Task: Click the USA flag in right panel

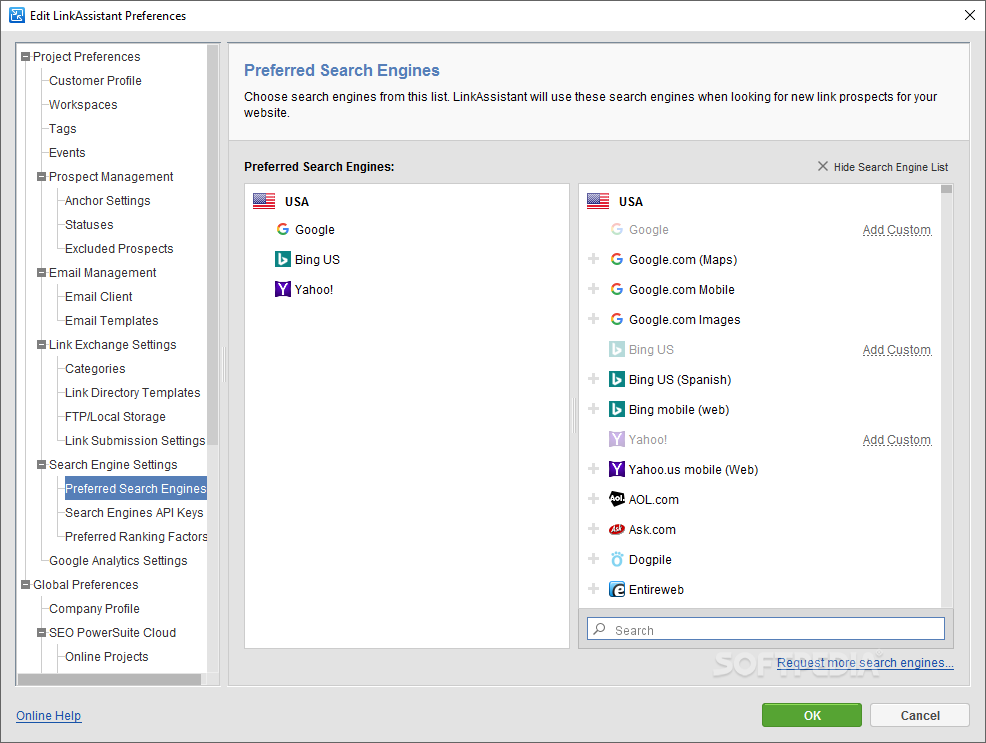Action: (x=598, y=201)
